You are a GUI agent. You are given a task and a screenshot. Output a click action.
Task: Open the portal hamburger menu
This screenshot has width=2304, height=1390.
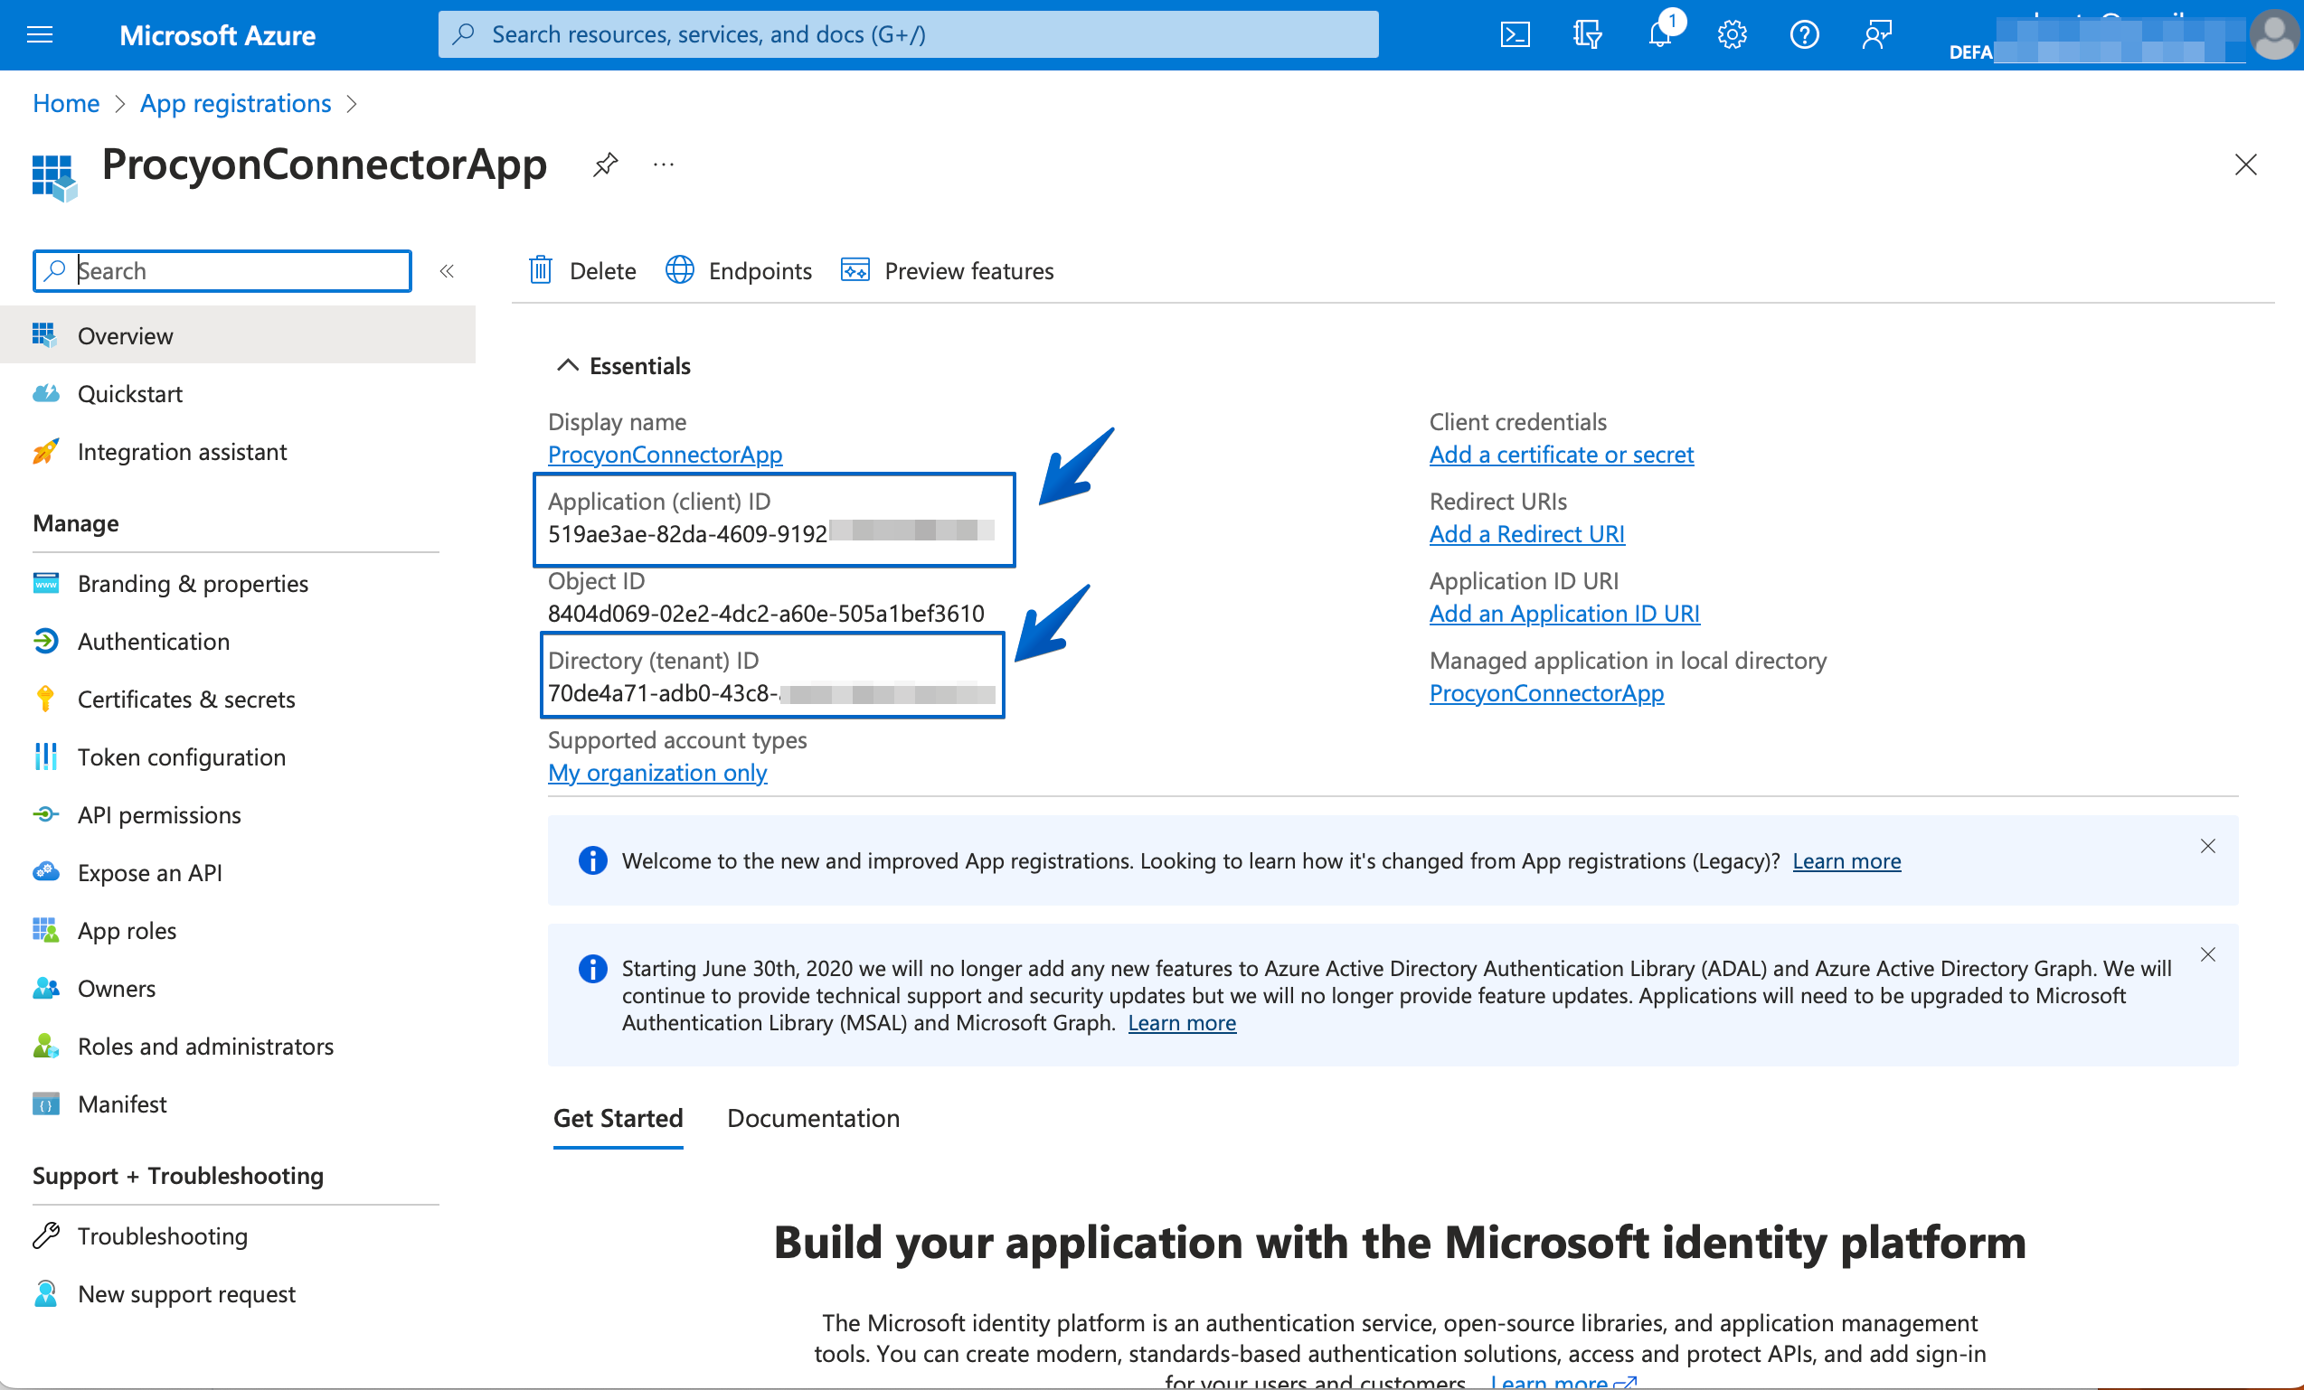[40, 35]
